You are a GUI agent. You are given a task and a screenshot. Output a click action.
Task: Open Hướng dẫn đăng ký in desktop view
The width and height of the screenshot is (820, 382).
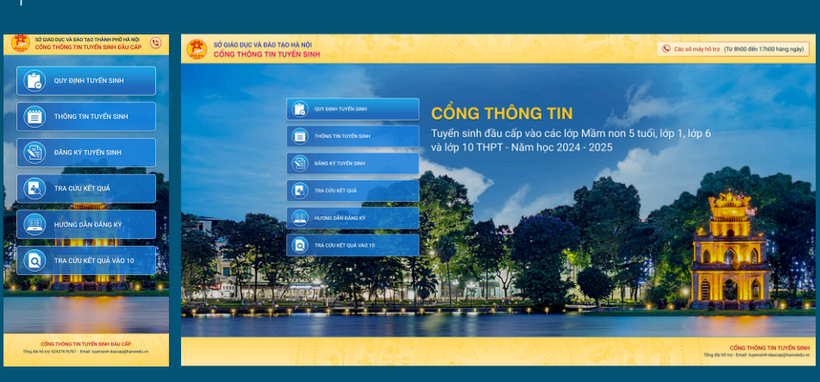click(x=352, y=218)
